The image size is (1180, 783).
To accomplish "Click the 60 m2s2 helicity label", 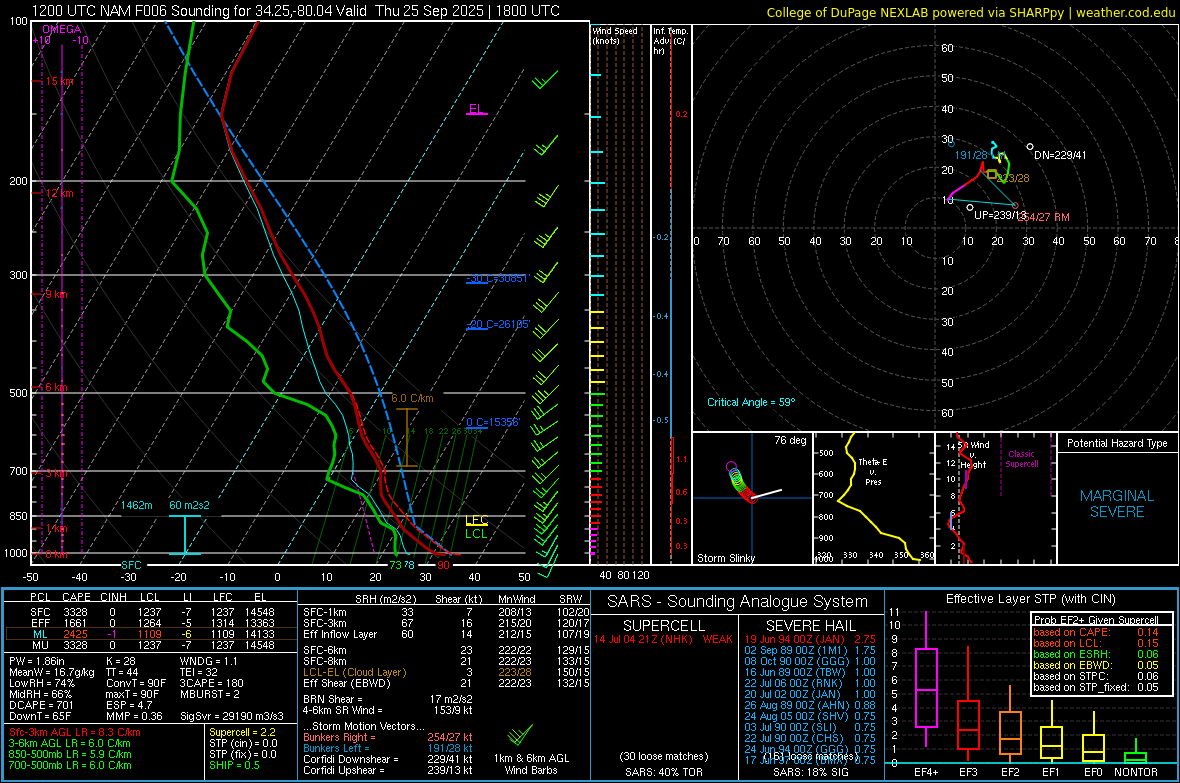I will [x=189, y=505].
